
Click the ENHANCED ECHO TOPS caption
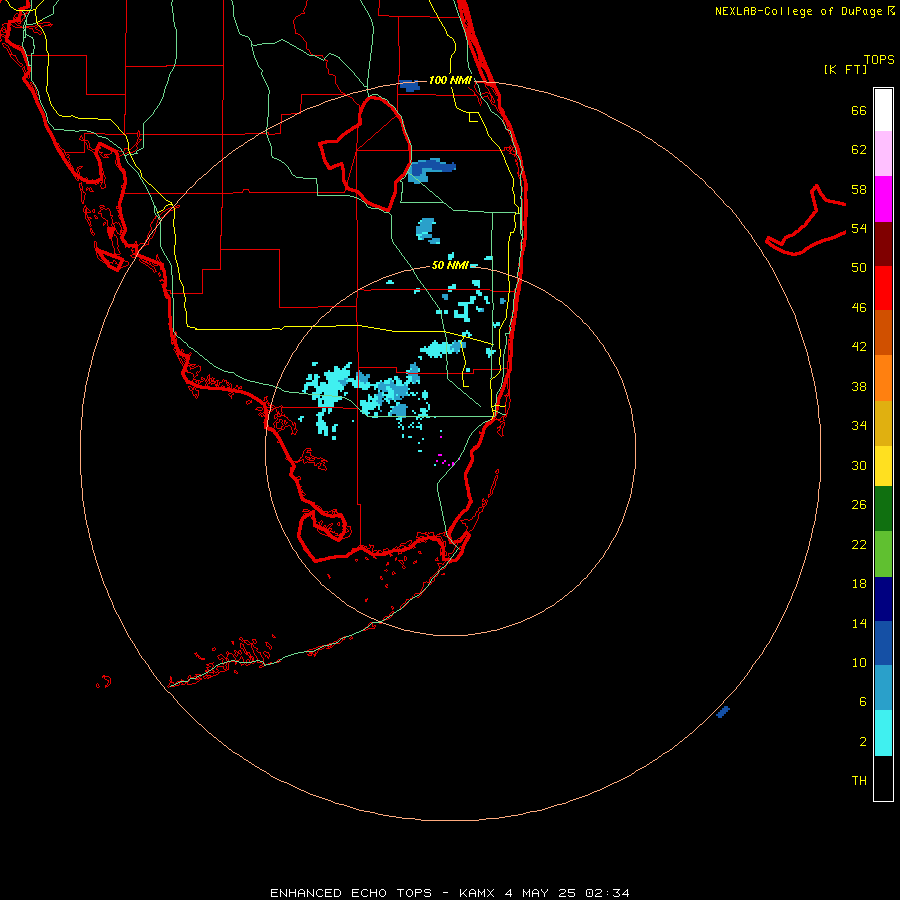tap(351, 893)
